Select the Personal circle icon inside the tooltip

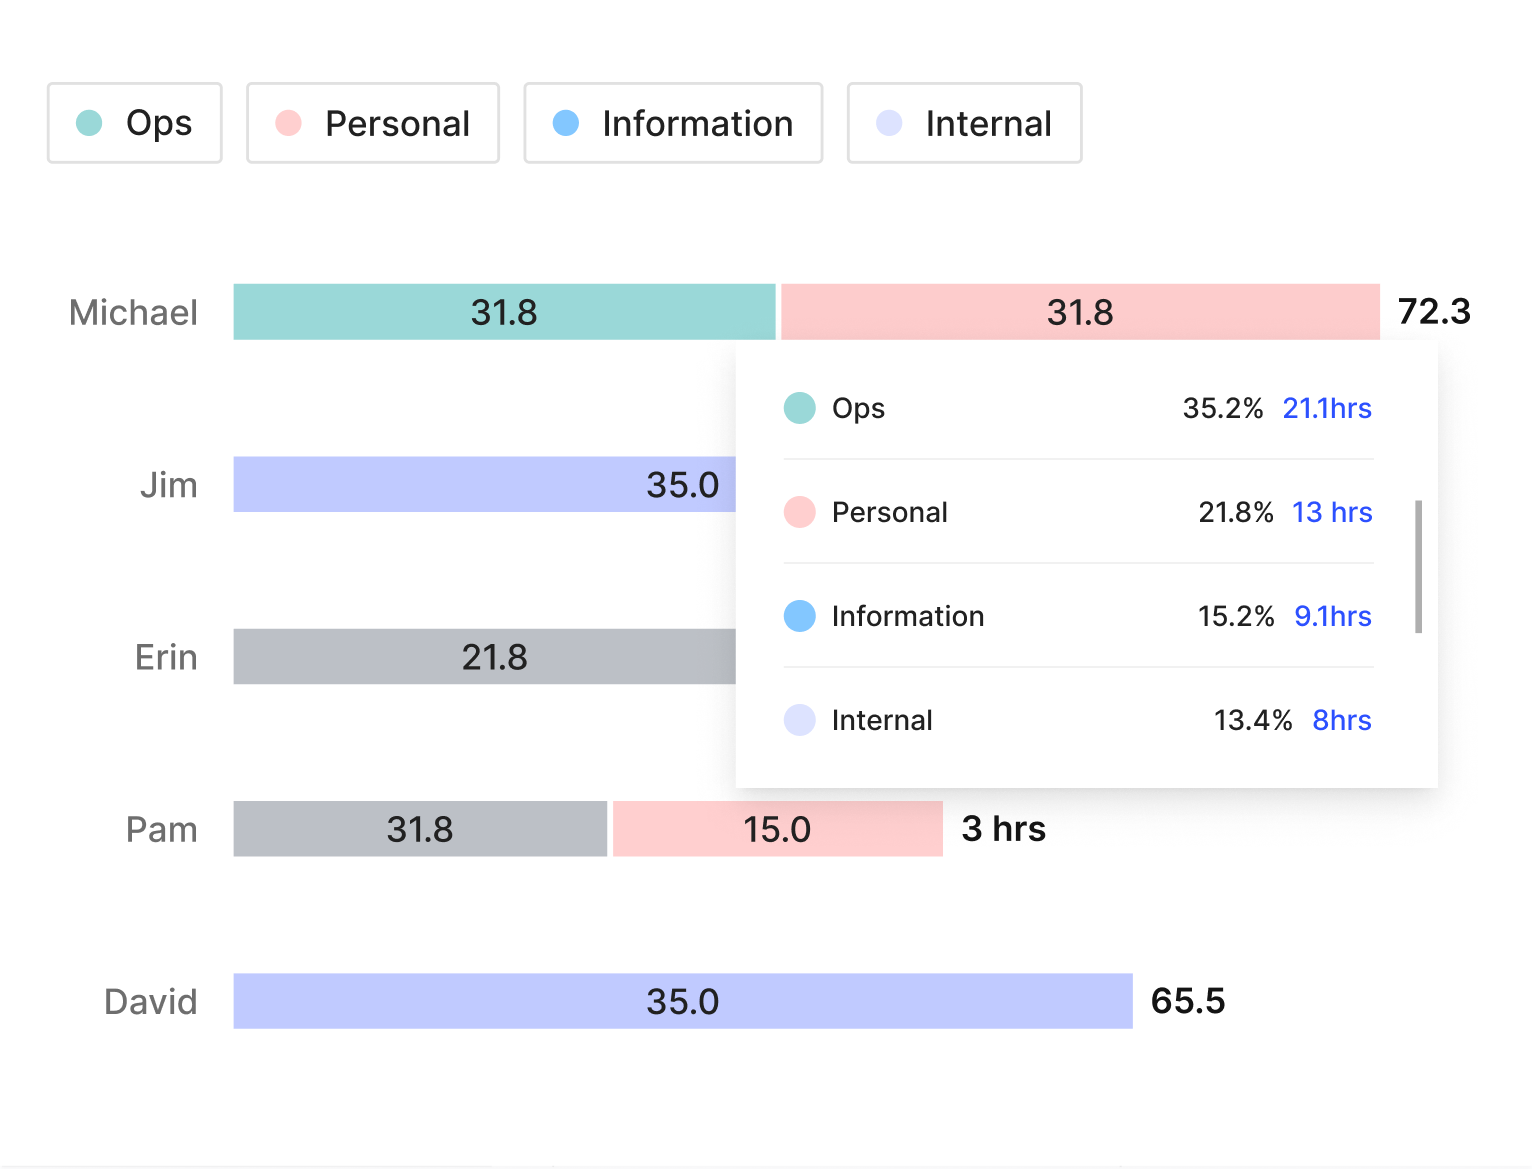(x=799, y=512)
